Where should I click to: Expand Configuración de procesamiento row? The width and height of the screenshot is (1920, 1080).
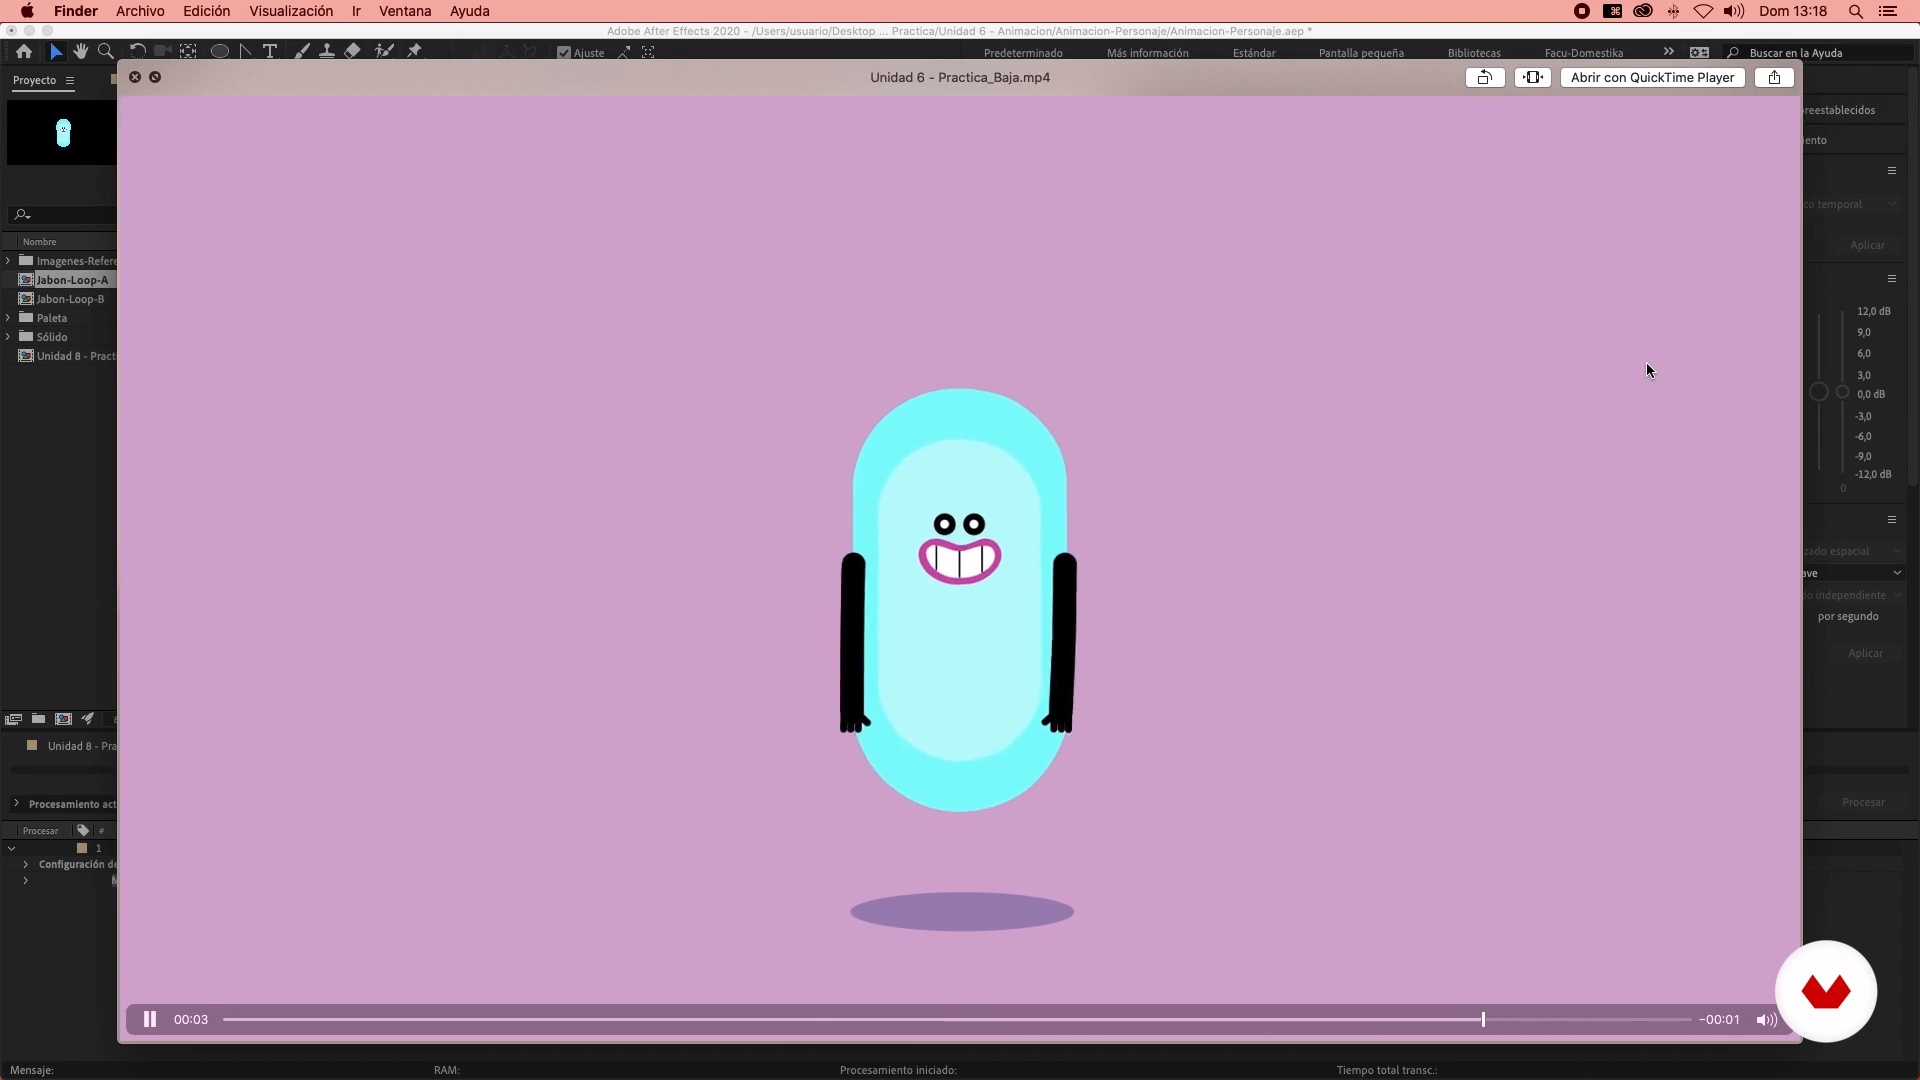pos(25,864)
